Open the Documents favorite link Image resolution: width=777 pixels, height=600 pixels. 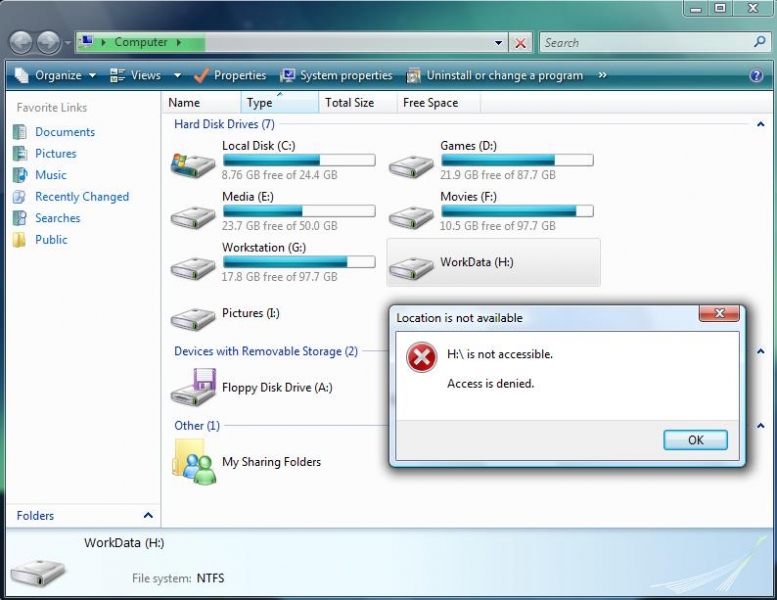pyautogui.click(x=64, y=132)
